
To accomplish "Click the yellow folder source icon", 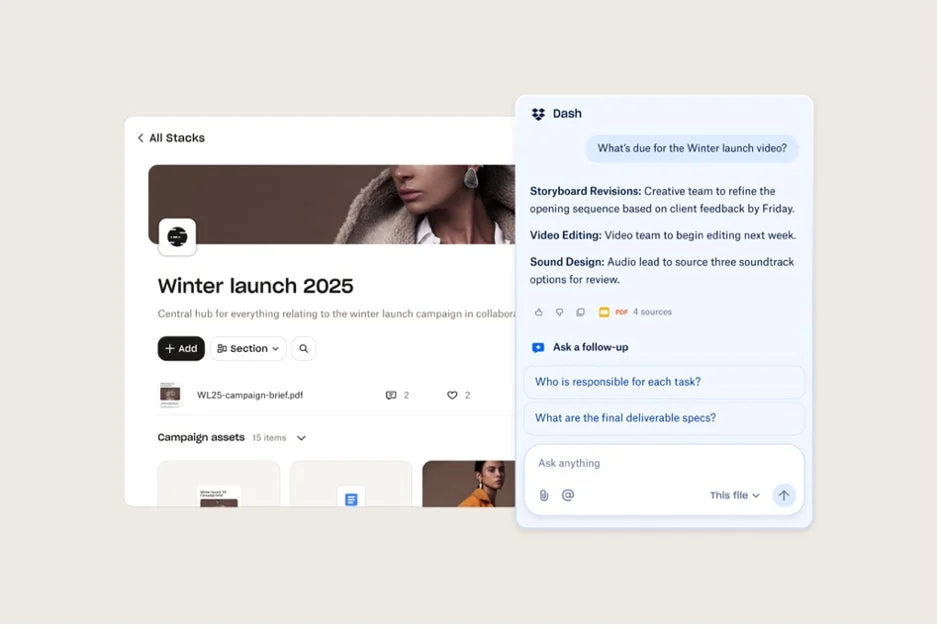I will 604,312.
